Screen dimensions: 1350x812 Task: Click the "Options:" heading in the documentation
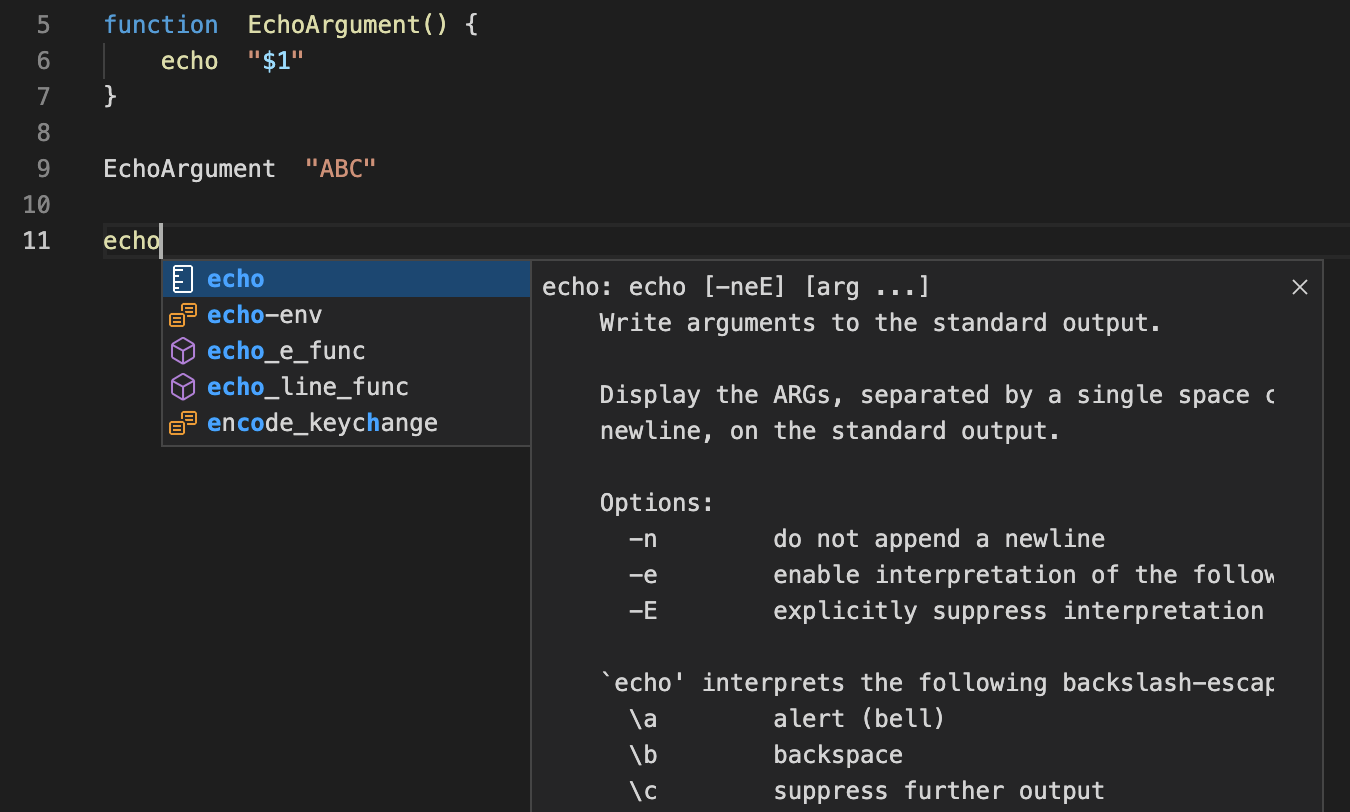point(657,502)
